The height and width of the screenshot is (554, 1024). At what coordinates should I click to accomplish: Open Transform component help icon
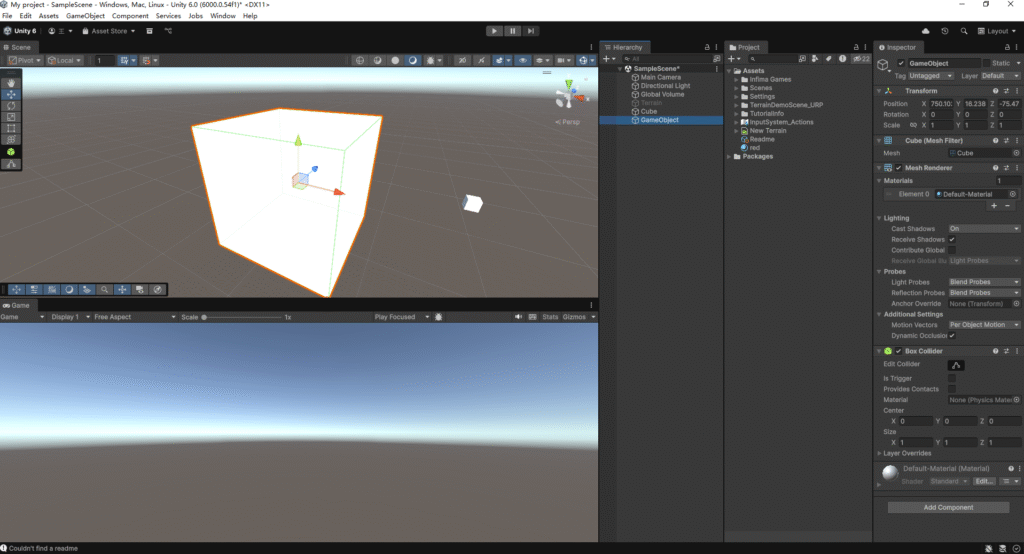click(995, 91)
